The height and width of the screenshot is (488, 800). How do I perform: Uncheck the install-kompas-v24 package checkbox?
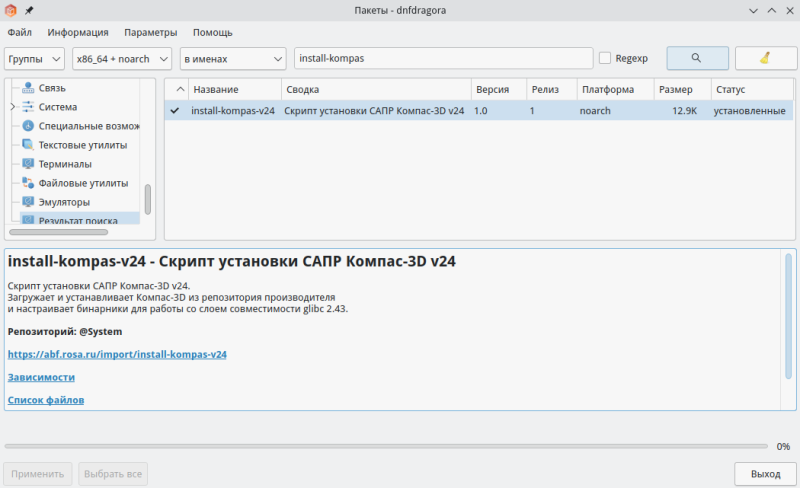click(175, 110)
